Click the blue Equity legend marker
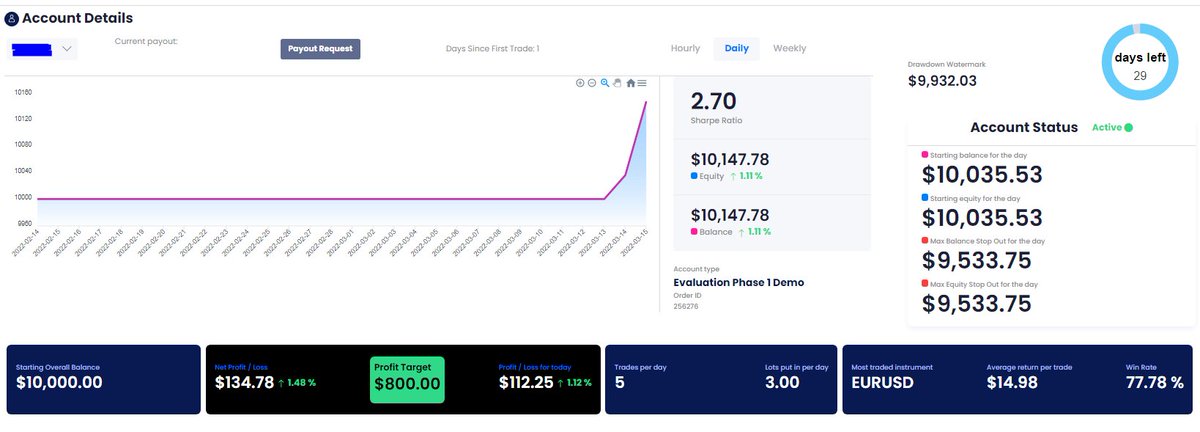This screenshot has height=432, width=1200. (695, 176)
